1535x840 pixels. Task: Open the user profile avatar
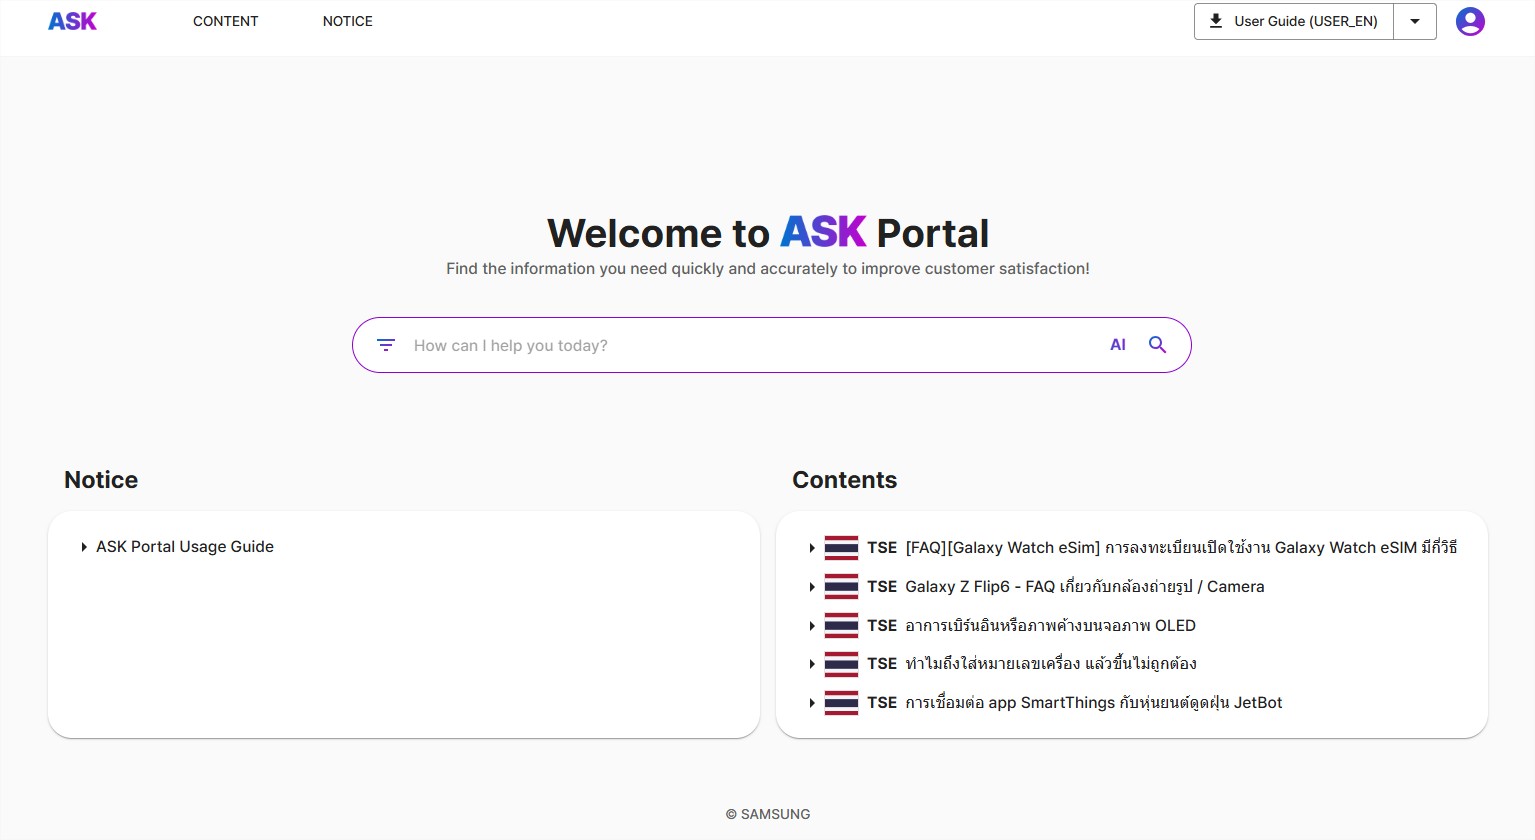tap(1470, 21)
